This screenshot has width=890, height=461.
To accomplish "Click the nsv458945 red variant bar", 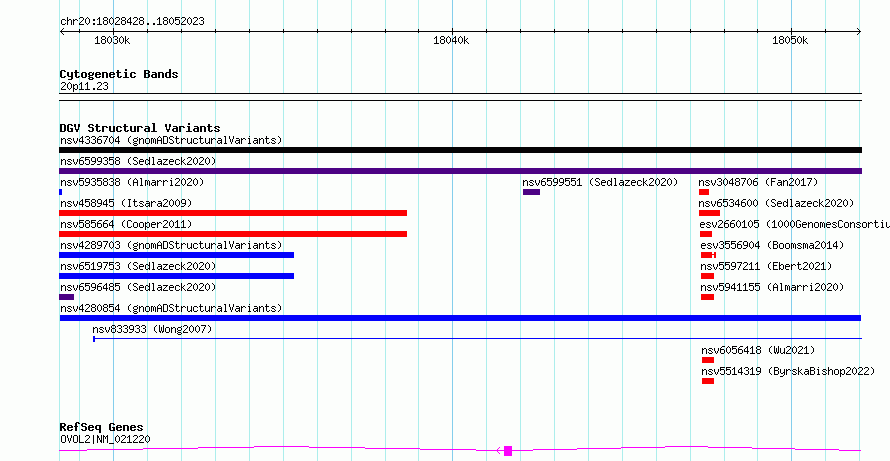I will click(x=233, y=213).
